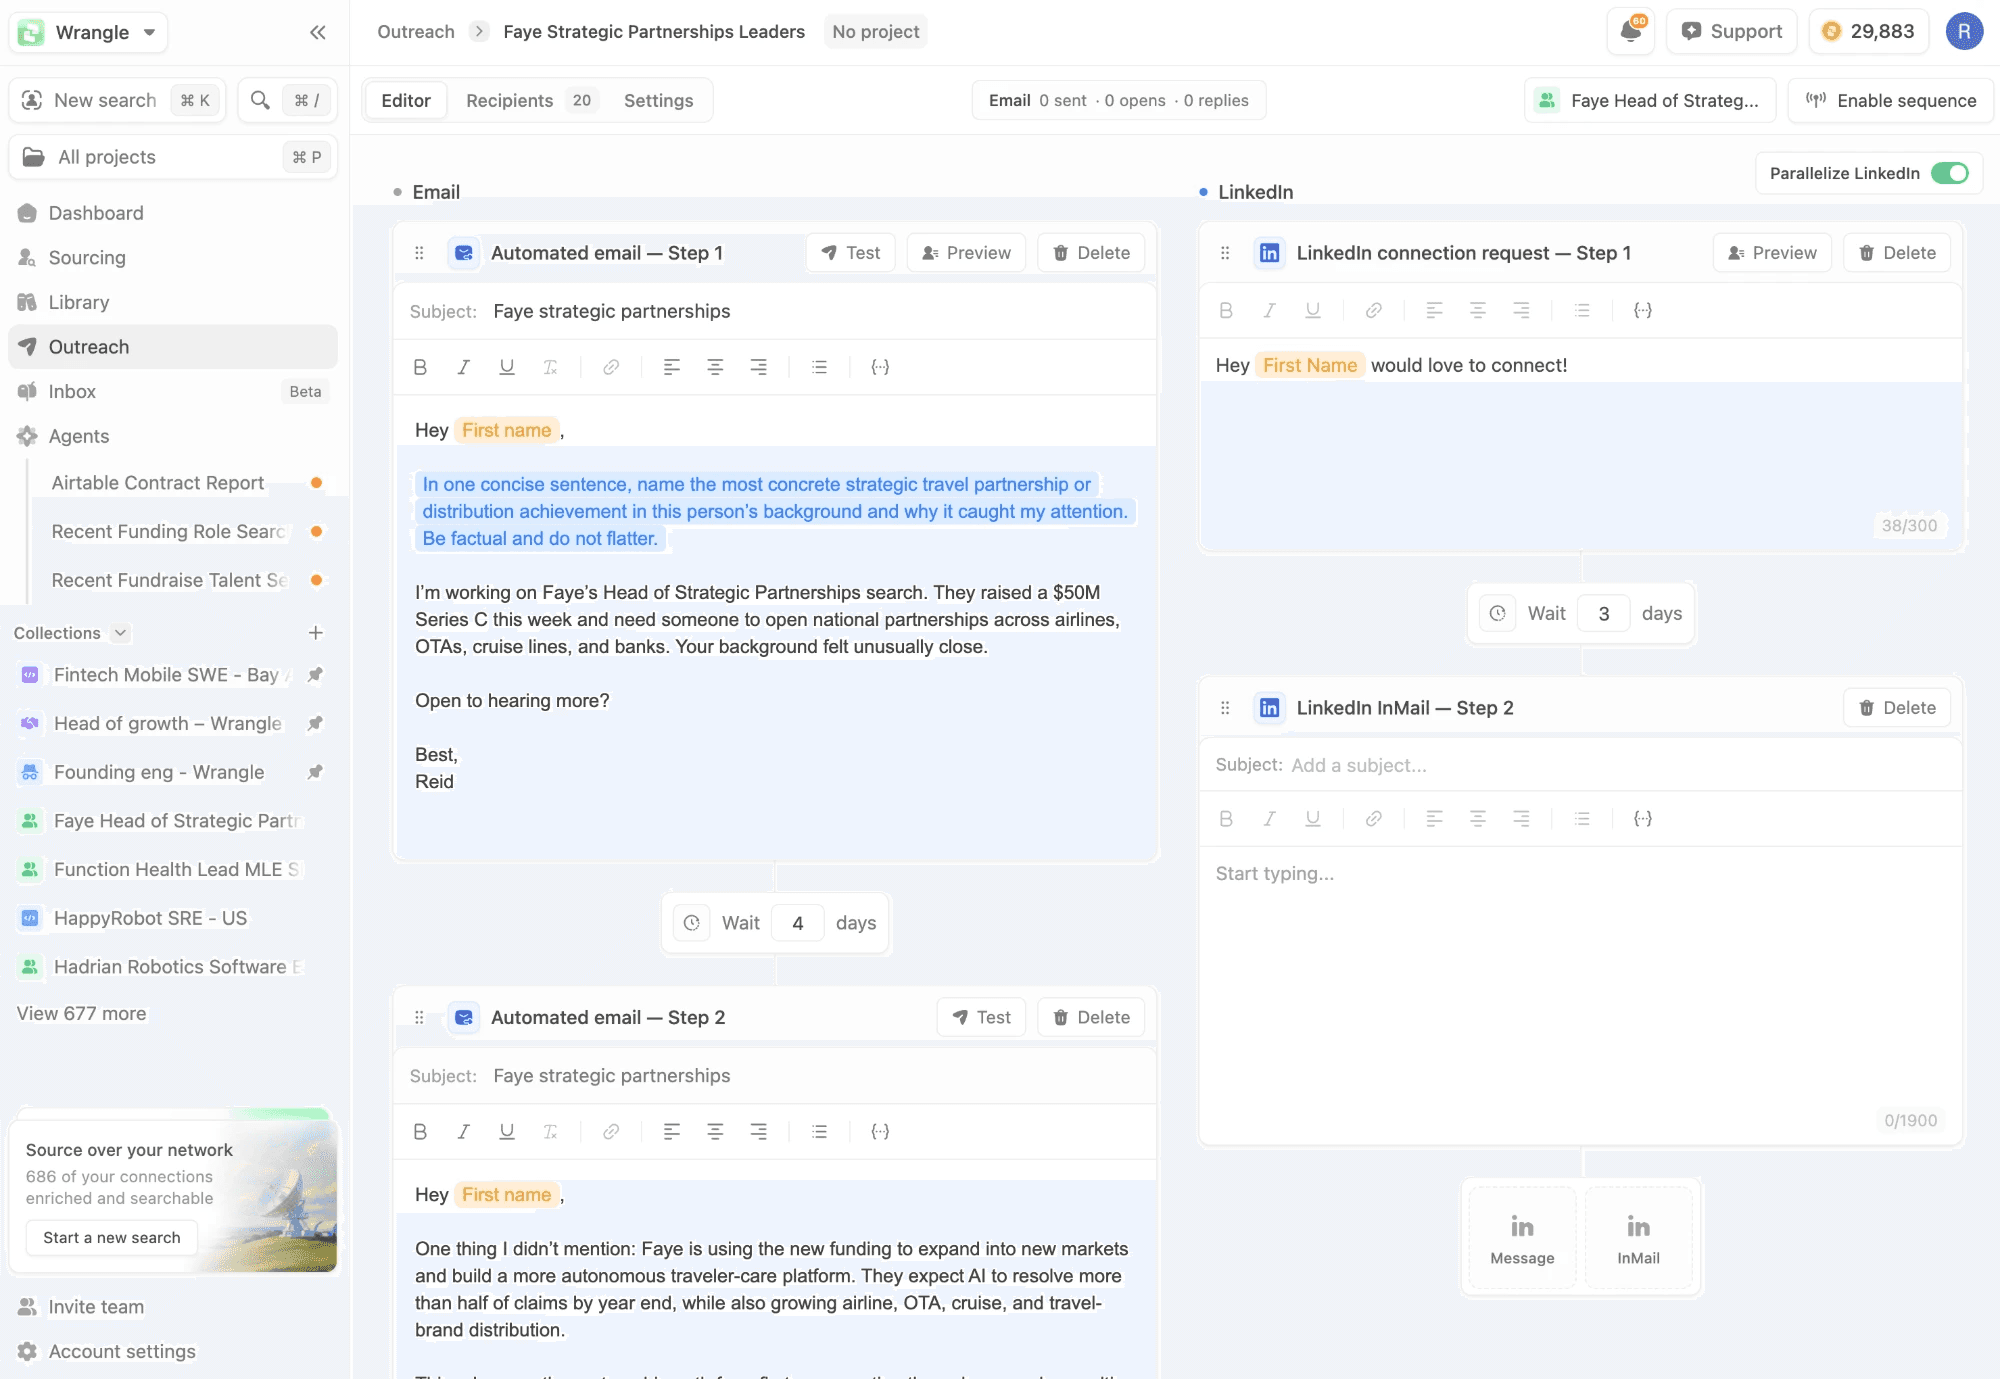2000x1379 pixels.
Task: Click link icon in LinkedIn InMail toolbar
Action: coord(1374,818)
